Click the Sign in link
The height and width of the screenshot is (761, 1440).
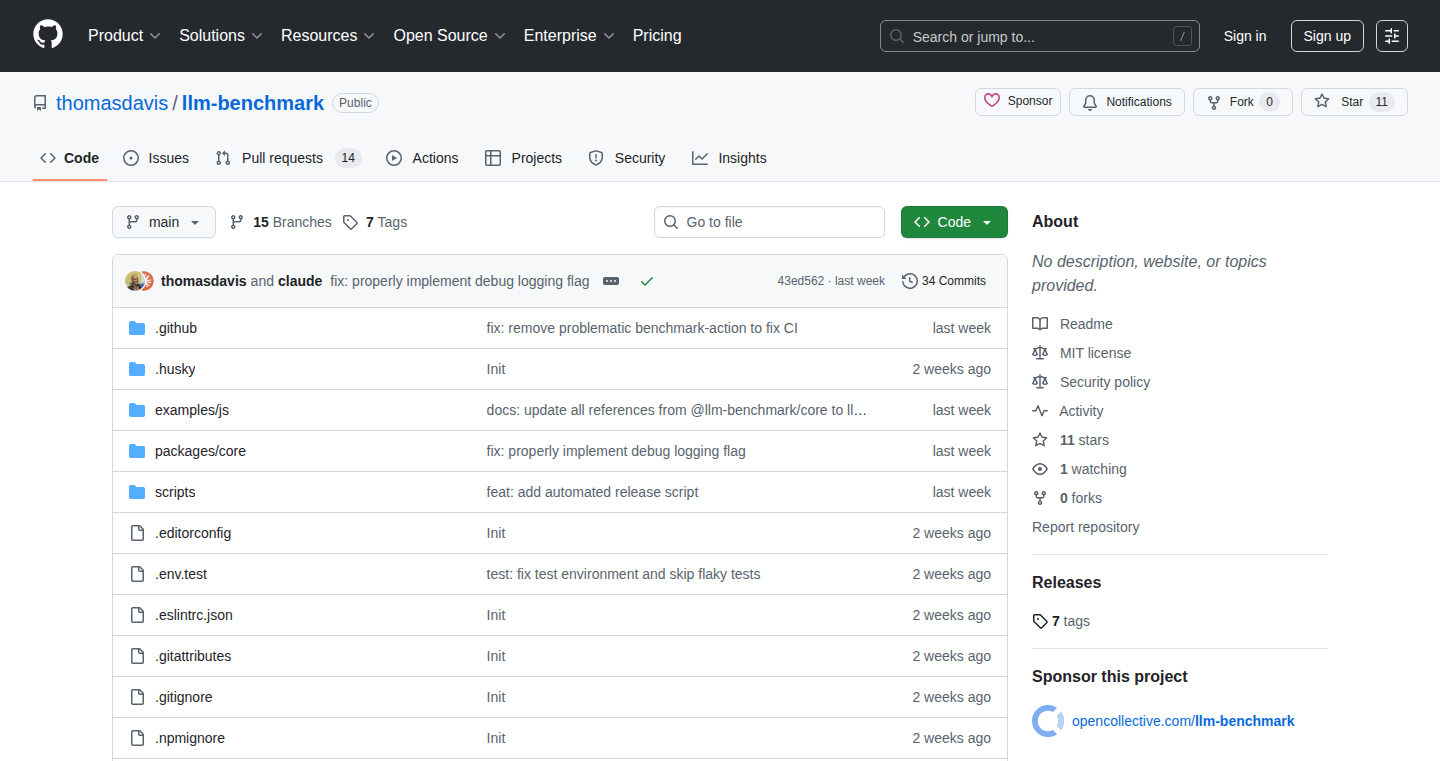tap(1245, 36)
